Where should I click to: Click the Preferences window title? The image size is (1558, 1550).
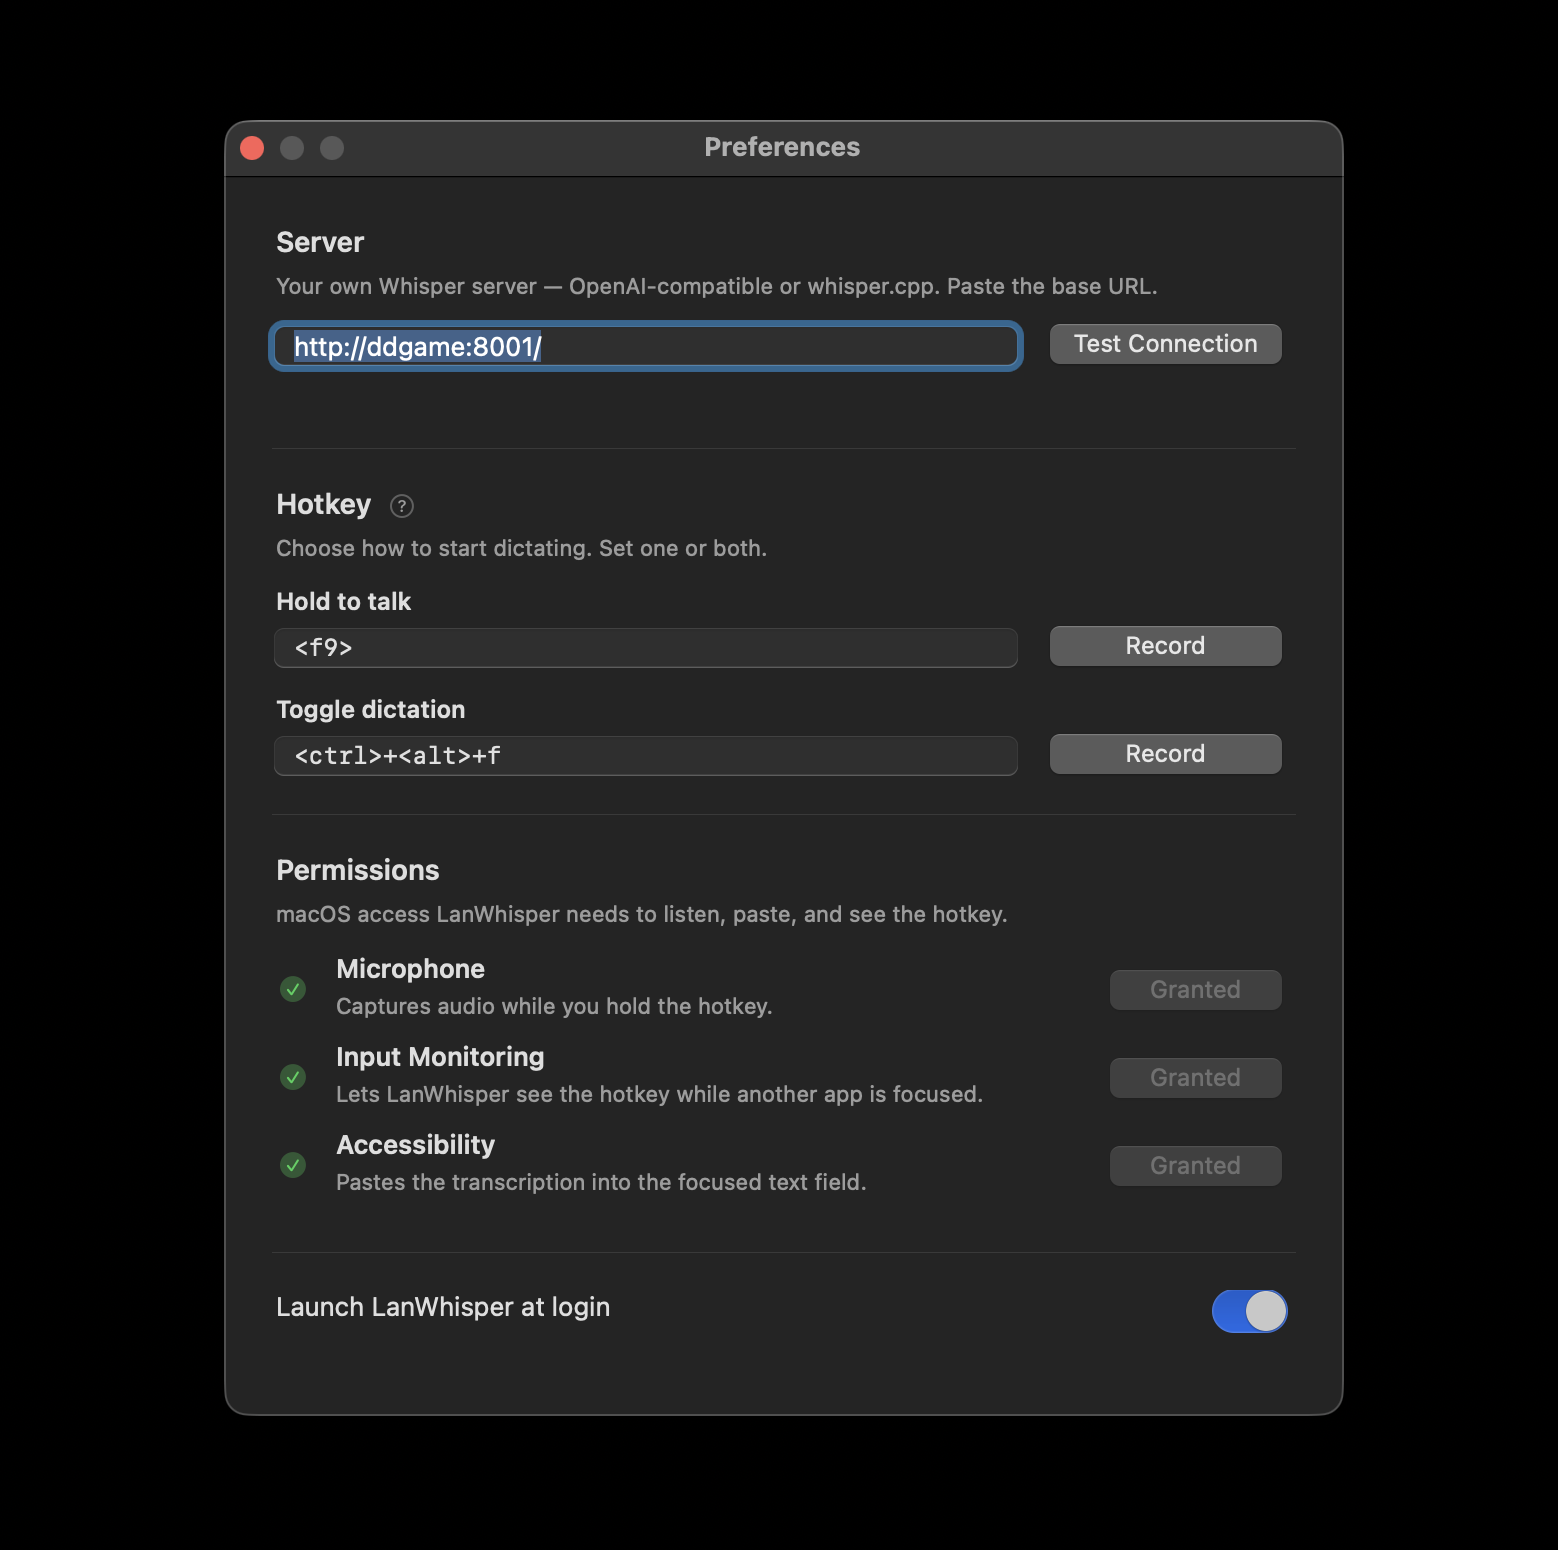(782, 146)
